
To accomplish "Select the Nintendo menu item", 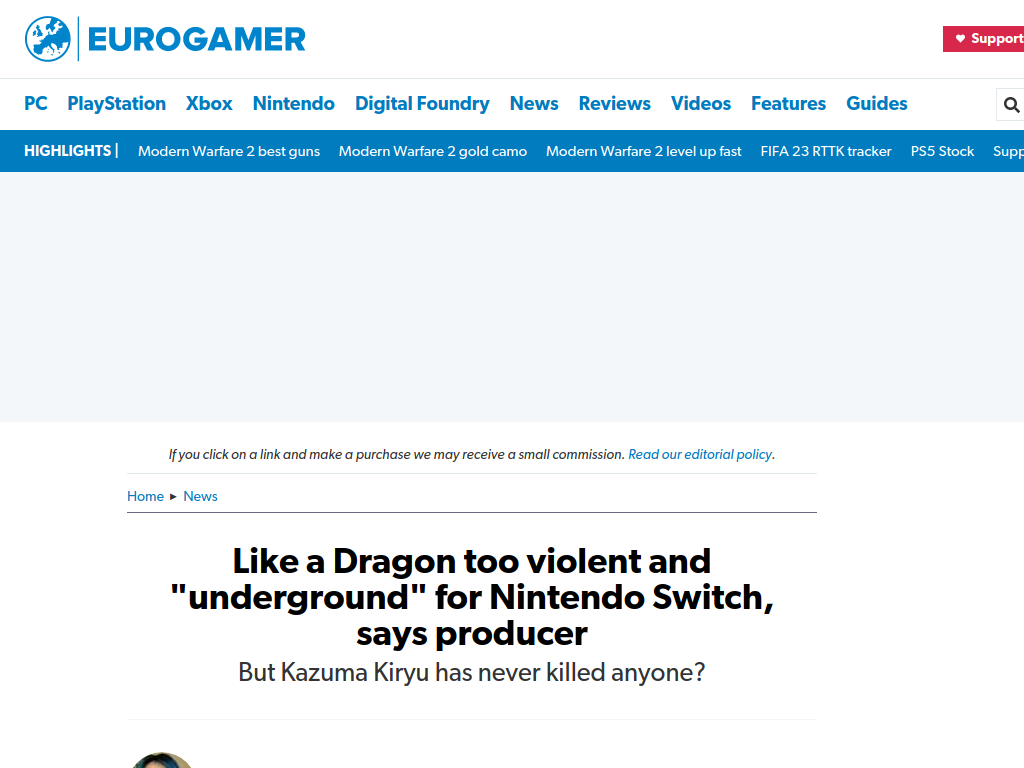I will [x=294, y=103].
